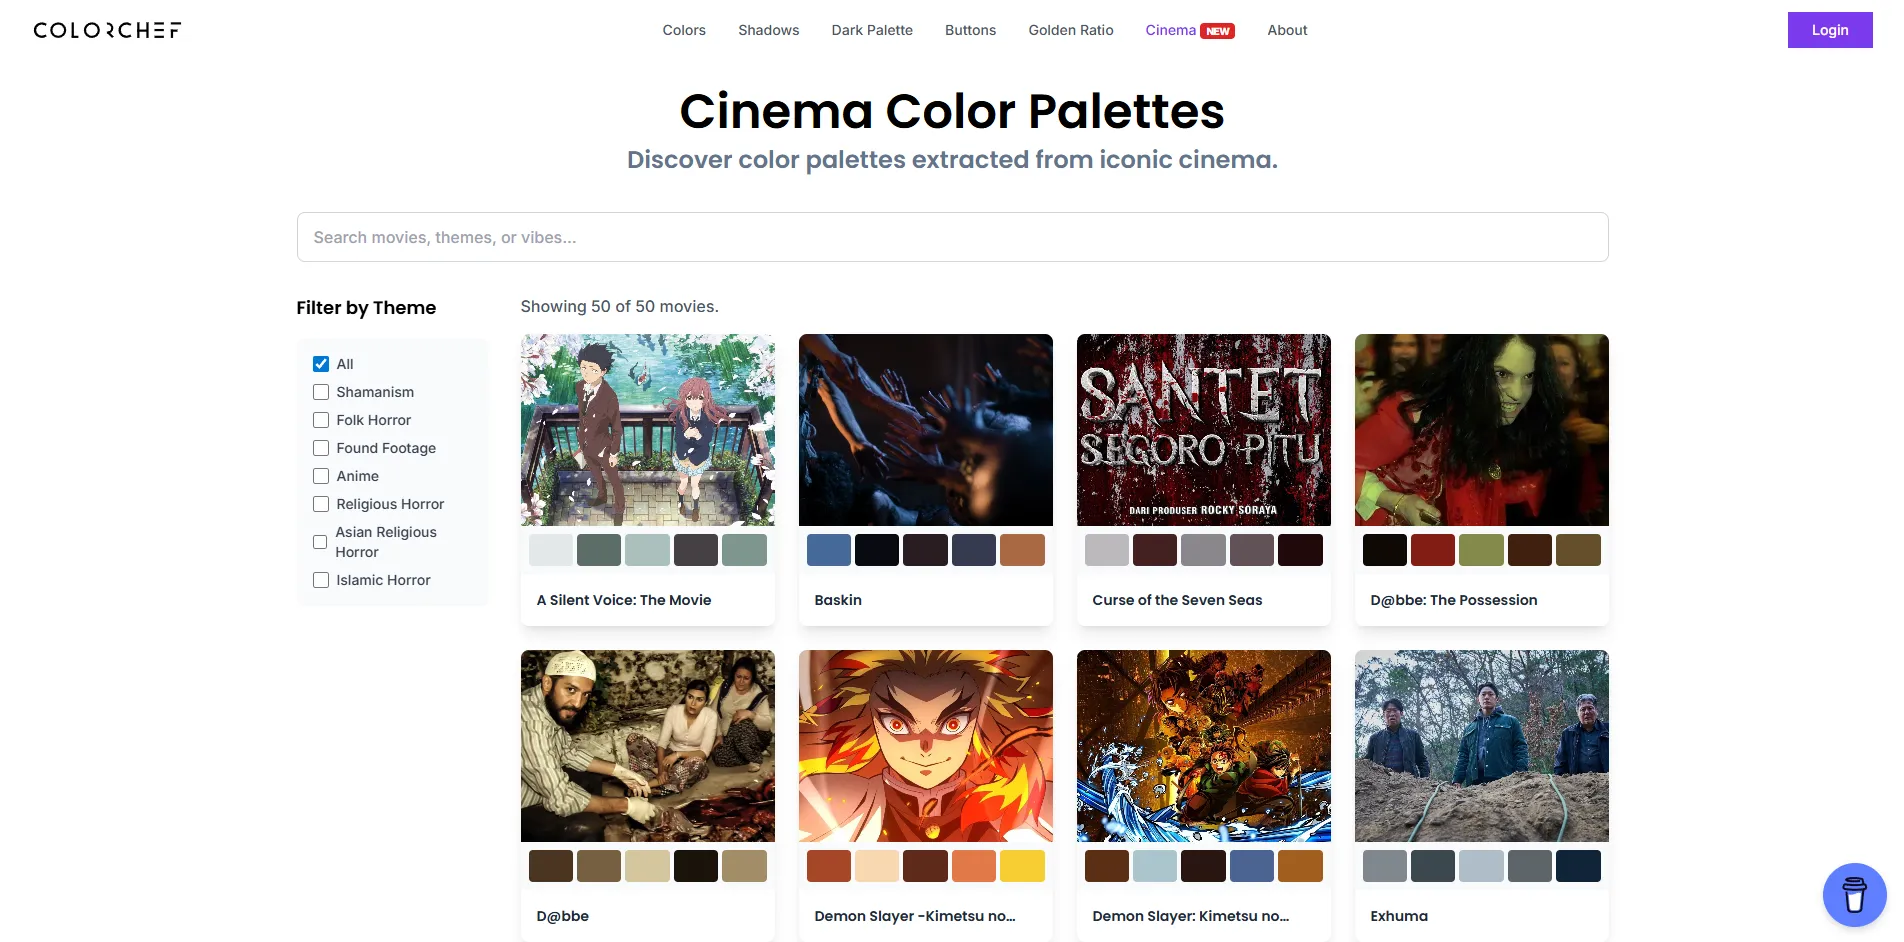The width and height of the screenshot is (1904, 942).
Task: Toggle the Anime theme checkbox
Action: pos(321,476)
